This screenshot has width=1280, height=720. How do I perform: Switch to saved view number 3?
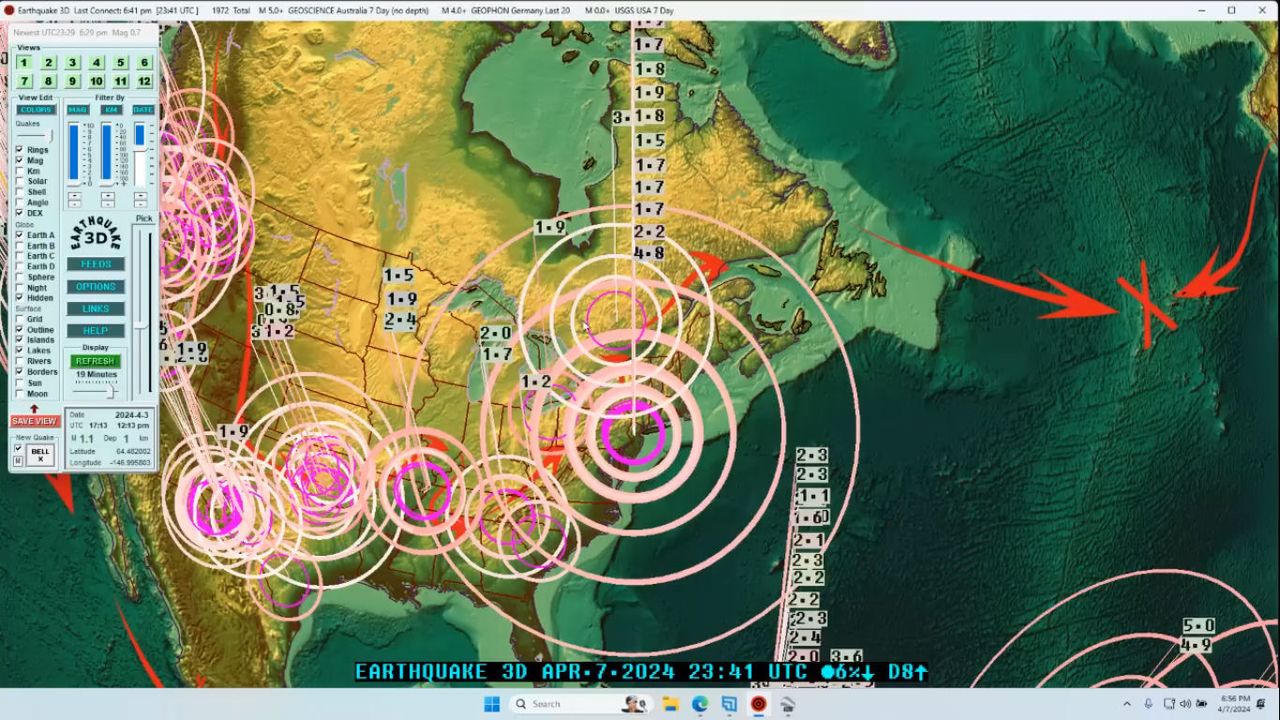72,63
